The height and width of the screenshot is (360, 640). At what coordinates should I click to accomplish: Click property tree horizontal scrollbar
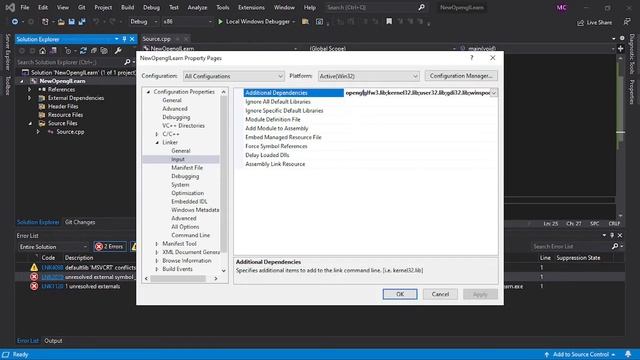(x=178, y=278)
